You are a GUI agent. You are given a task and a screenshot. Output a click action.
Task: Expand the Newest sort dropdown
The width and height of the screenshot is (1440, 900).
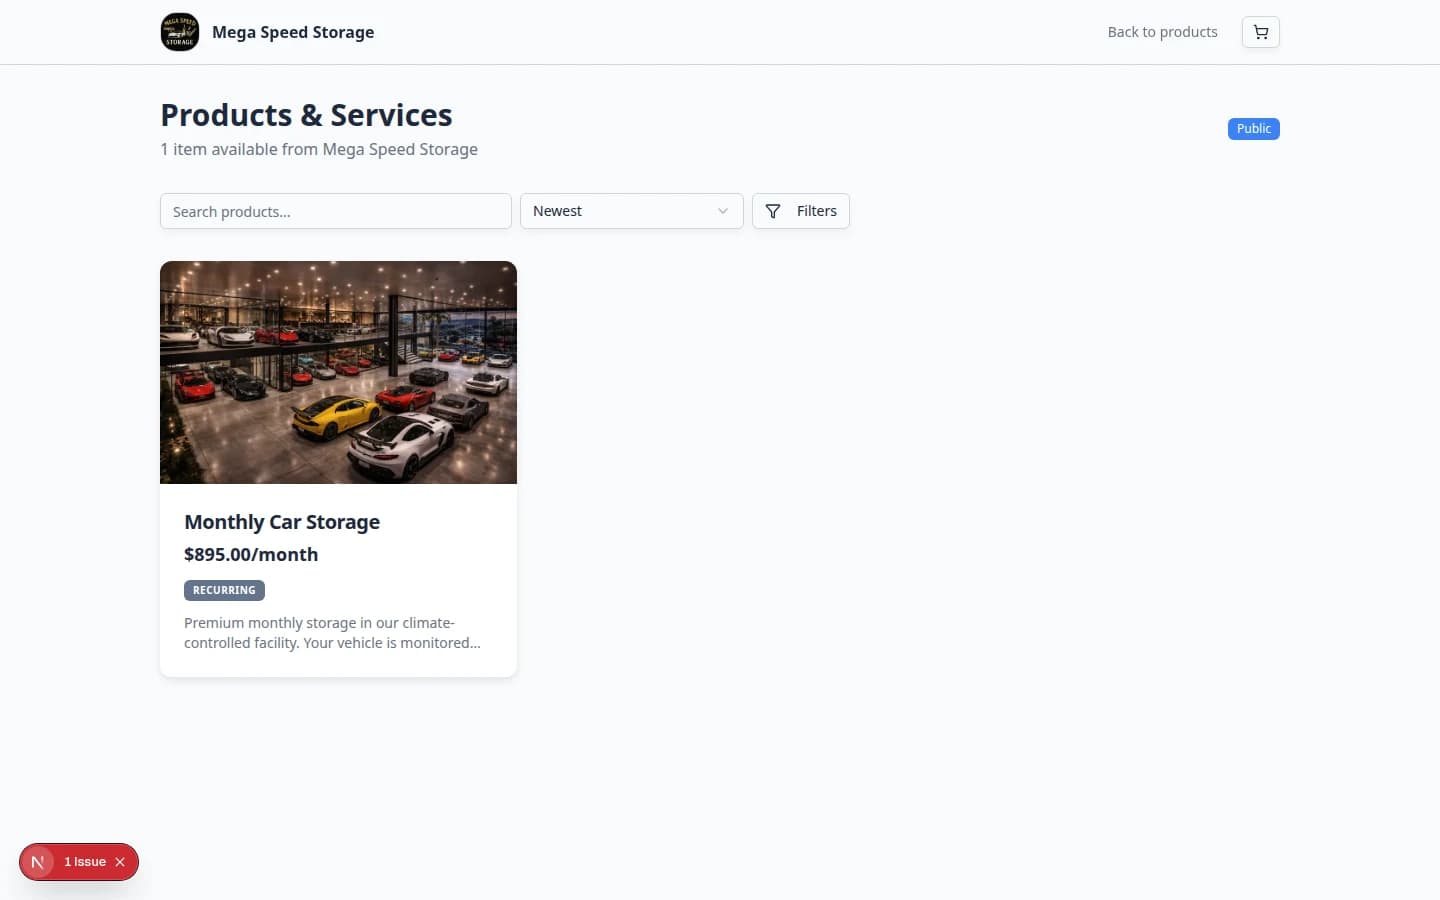[632, 211]
